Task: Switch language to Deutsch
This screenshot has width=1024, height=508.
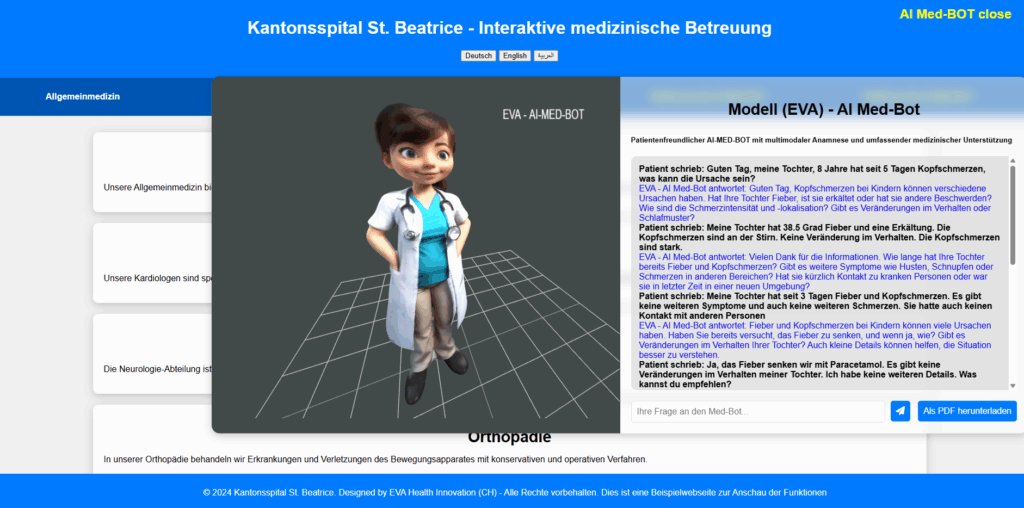Action: pos(478,56)
